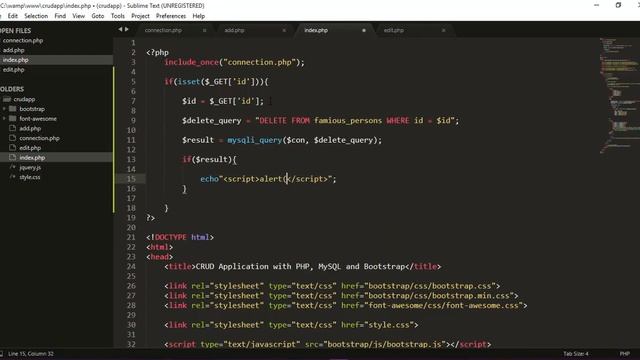Screen dimensions: 640x360
Task: Open add.php under Open Files
Action: [x=13, y=50]
